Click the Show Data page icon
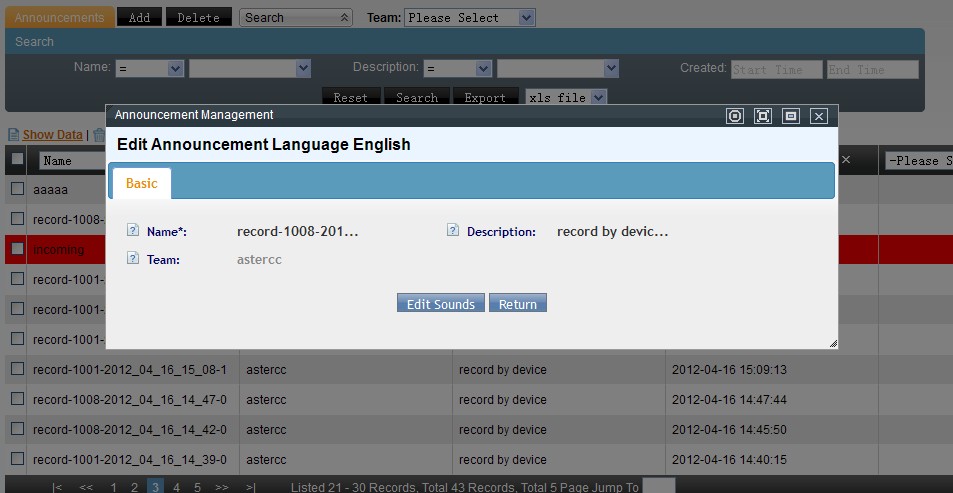The image size is (953, 493). tap(14, 135)
